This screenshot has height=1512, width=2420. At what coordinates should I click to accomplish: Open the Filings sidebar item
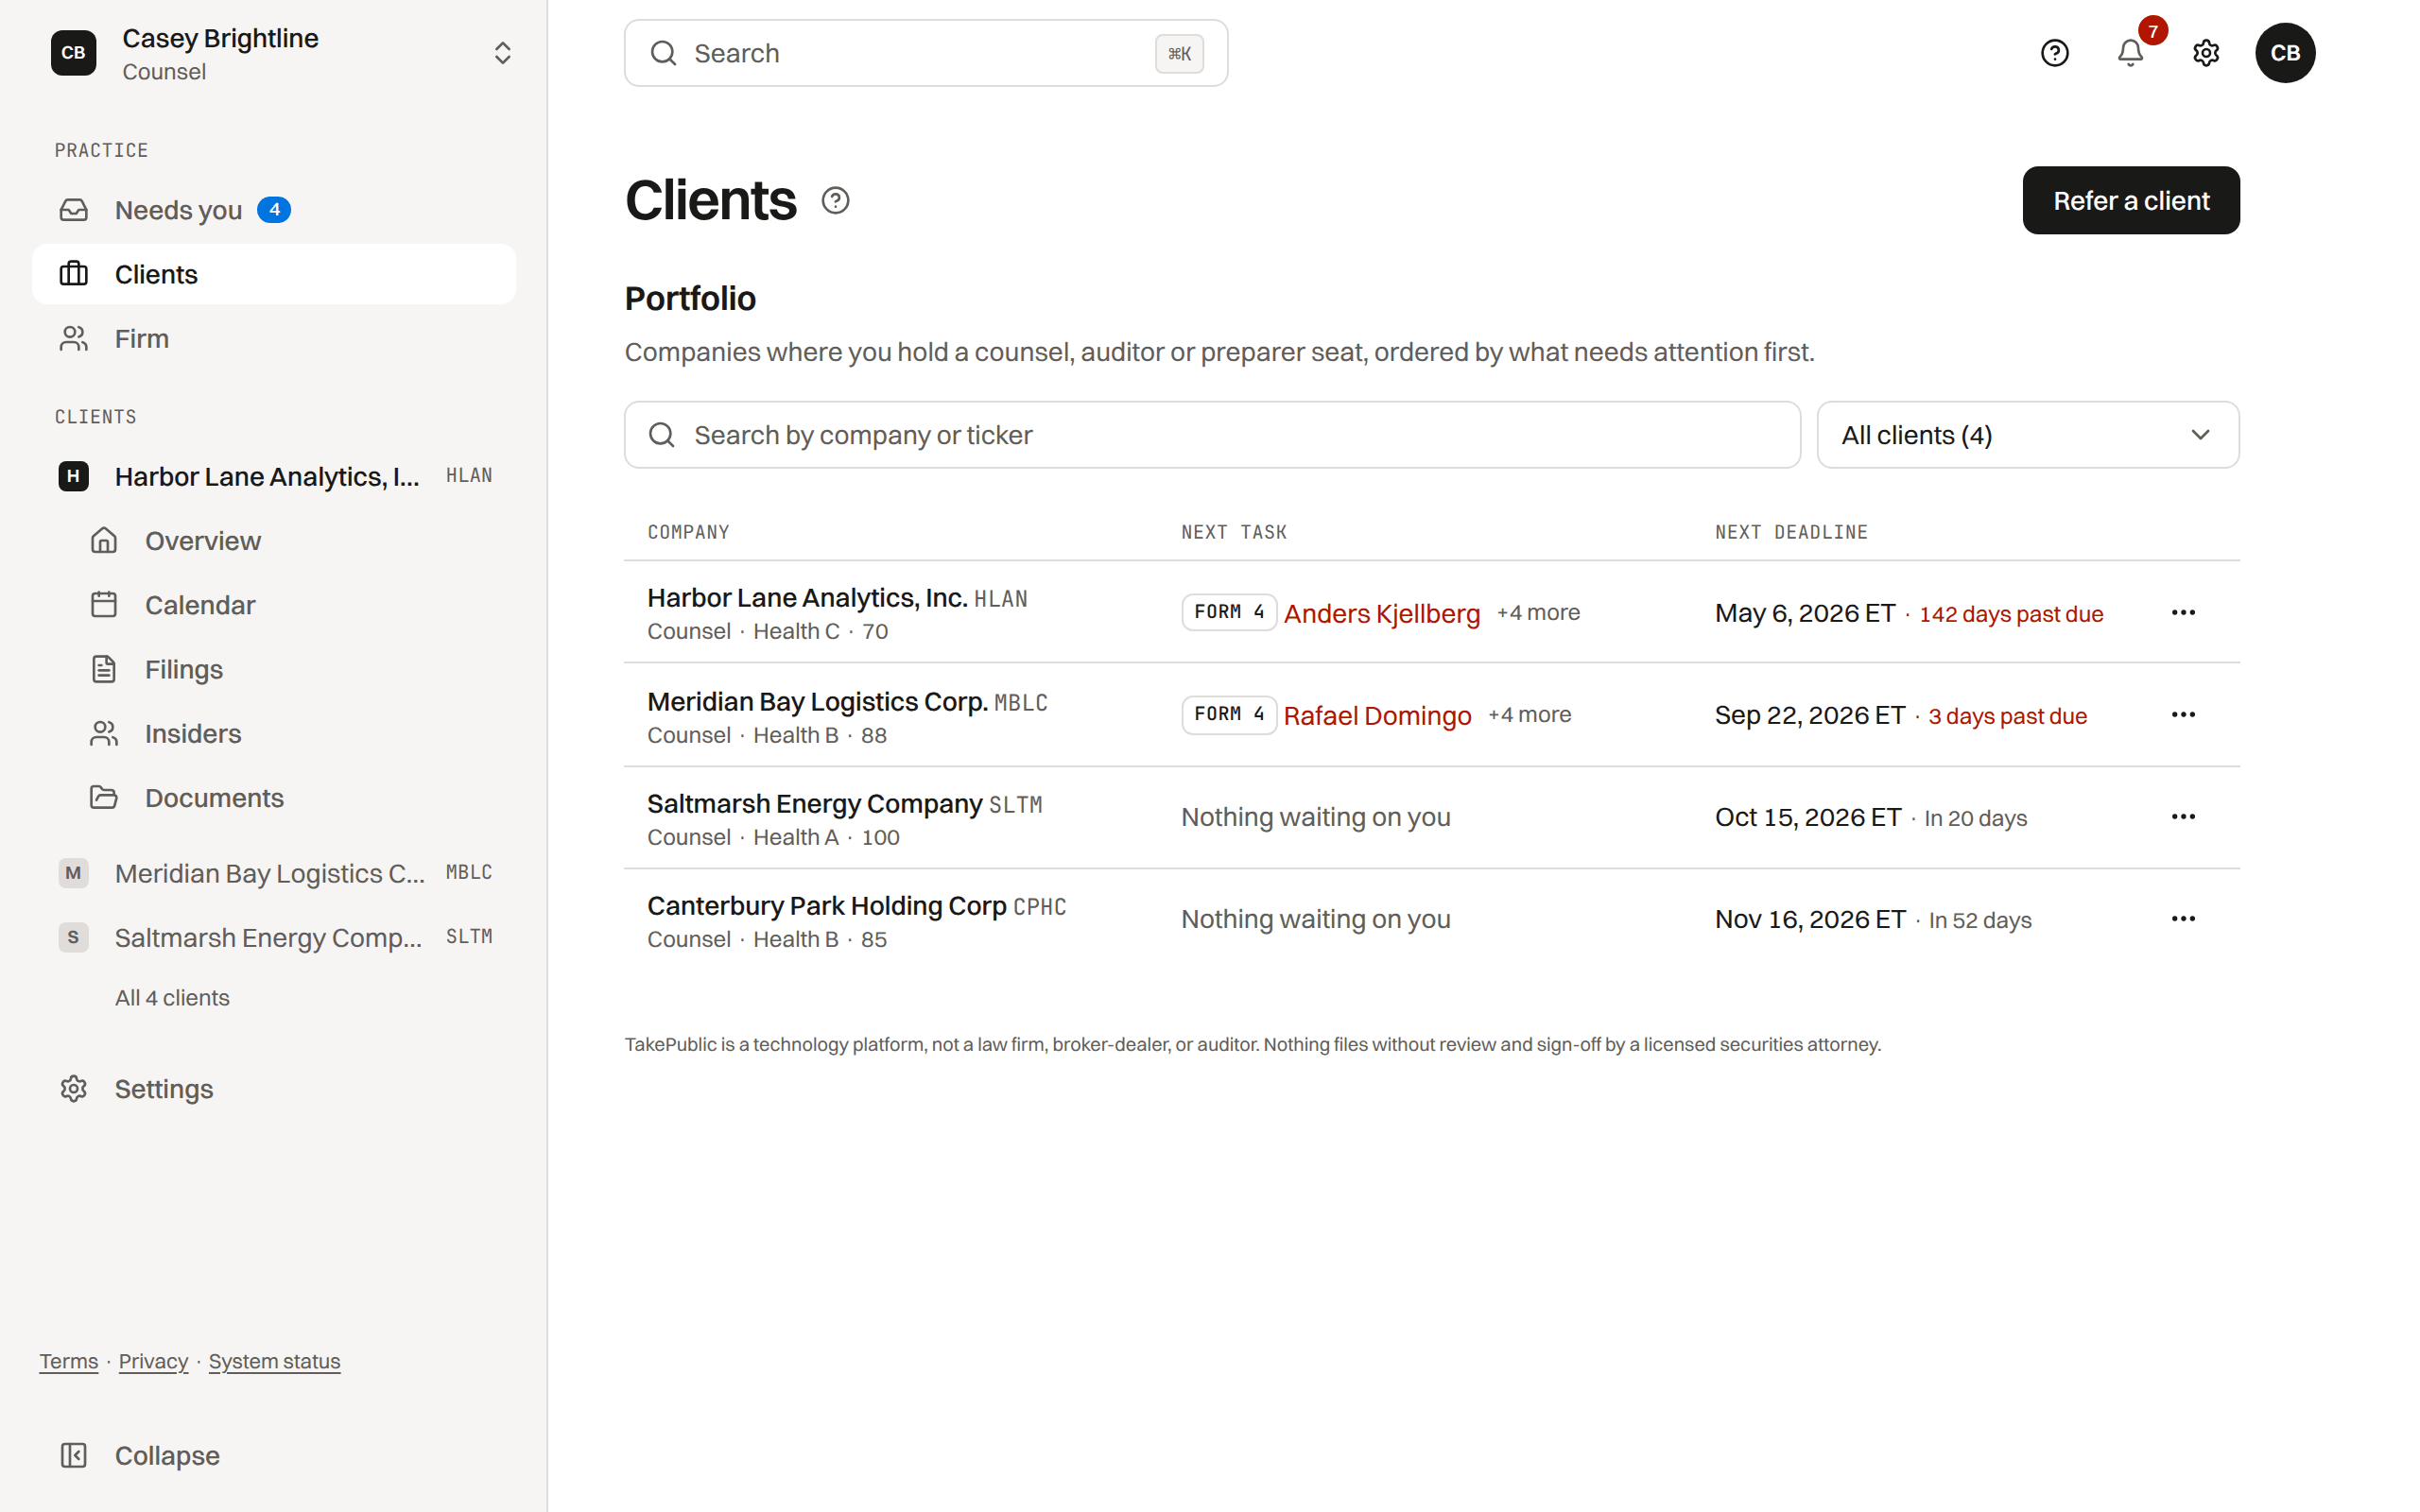point(289,669)
